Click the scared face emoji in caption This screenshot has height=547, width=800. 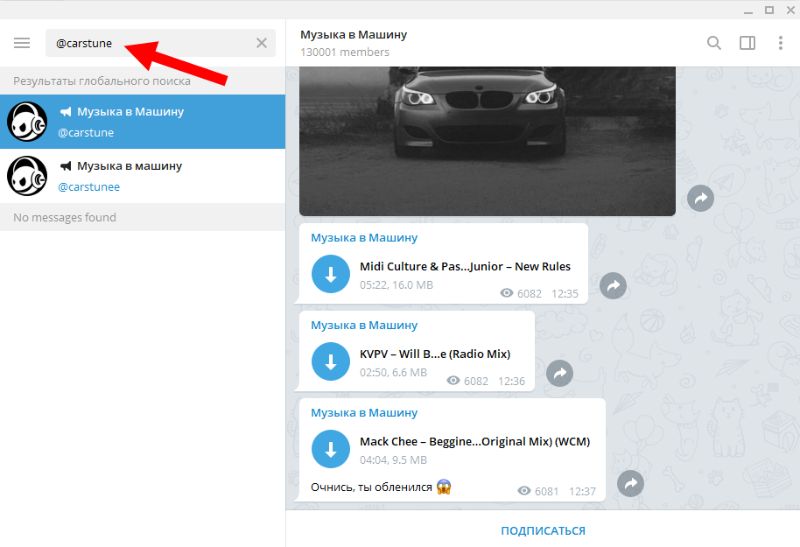point(444,487)
